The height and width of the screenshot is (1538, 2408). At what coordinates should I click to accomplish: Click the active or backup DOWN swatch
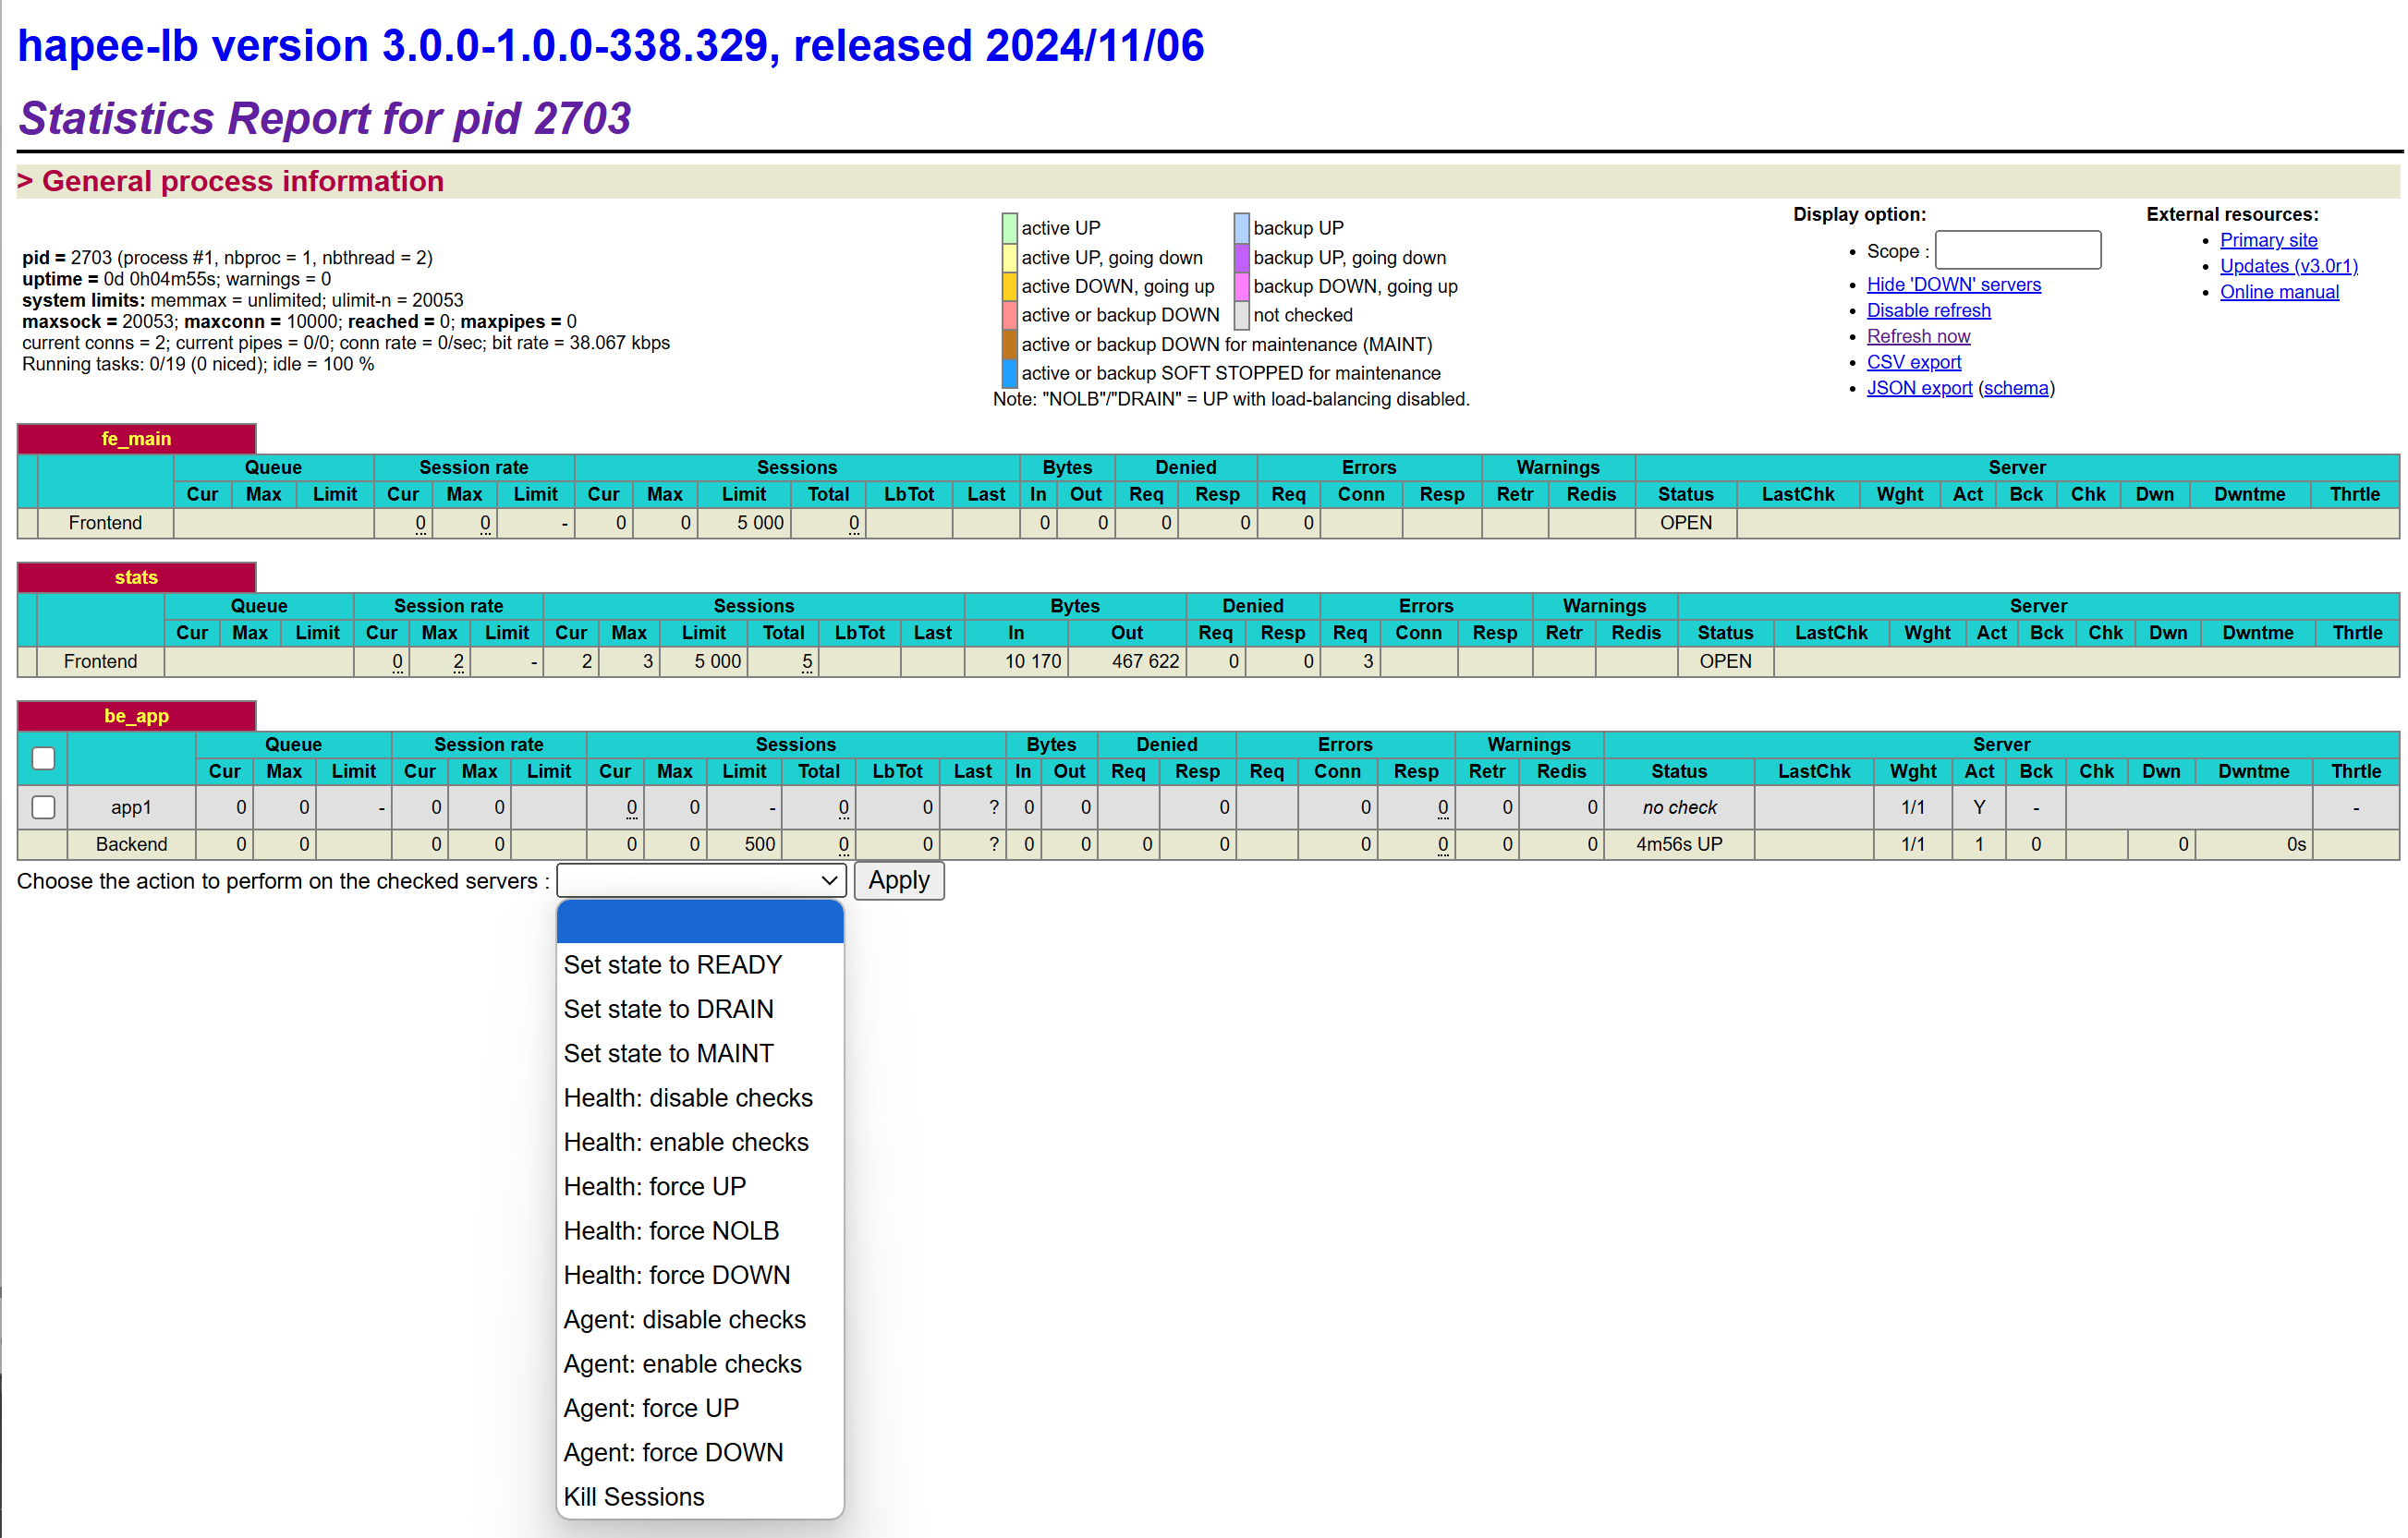1010,315
